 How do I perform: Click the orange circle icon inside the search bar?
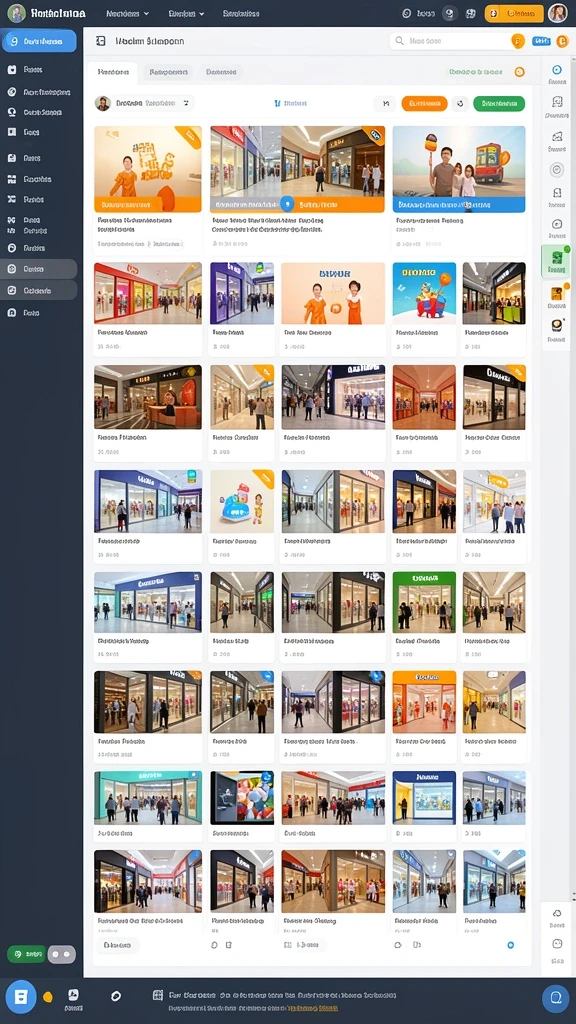517,41
